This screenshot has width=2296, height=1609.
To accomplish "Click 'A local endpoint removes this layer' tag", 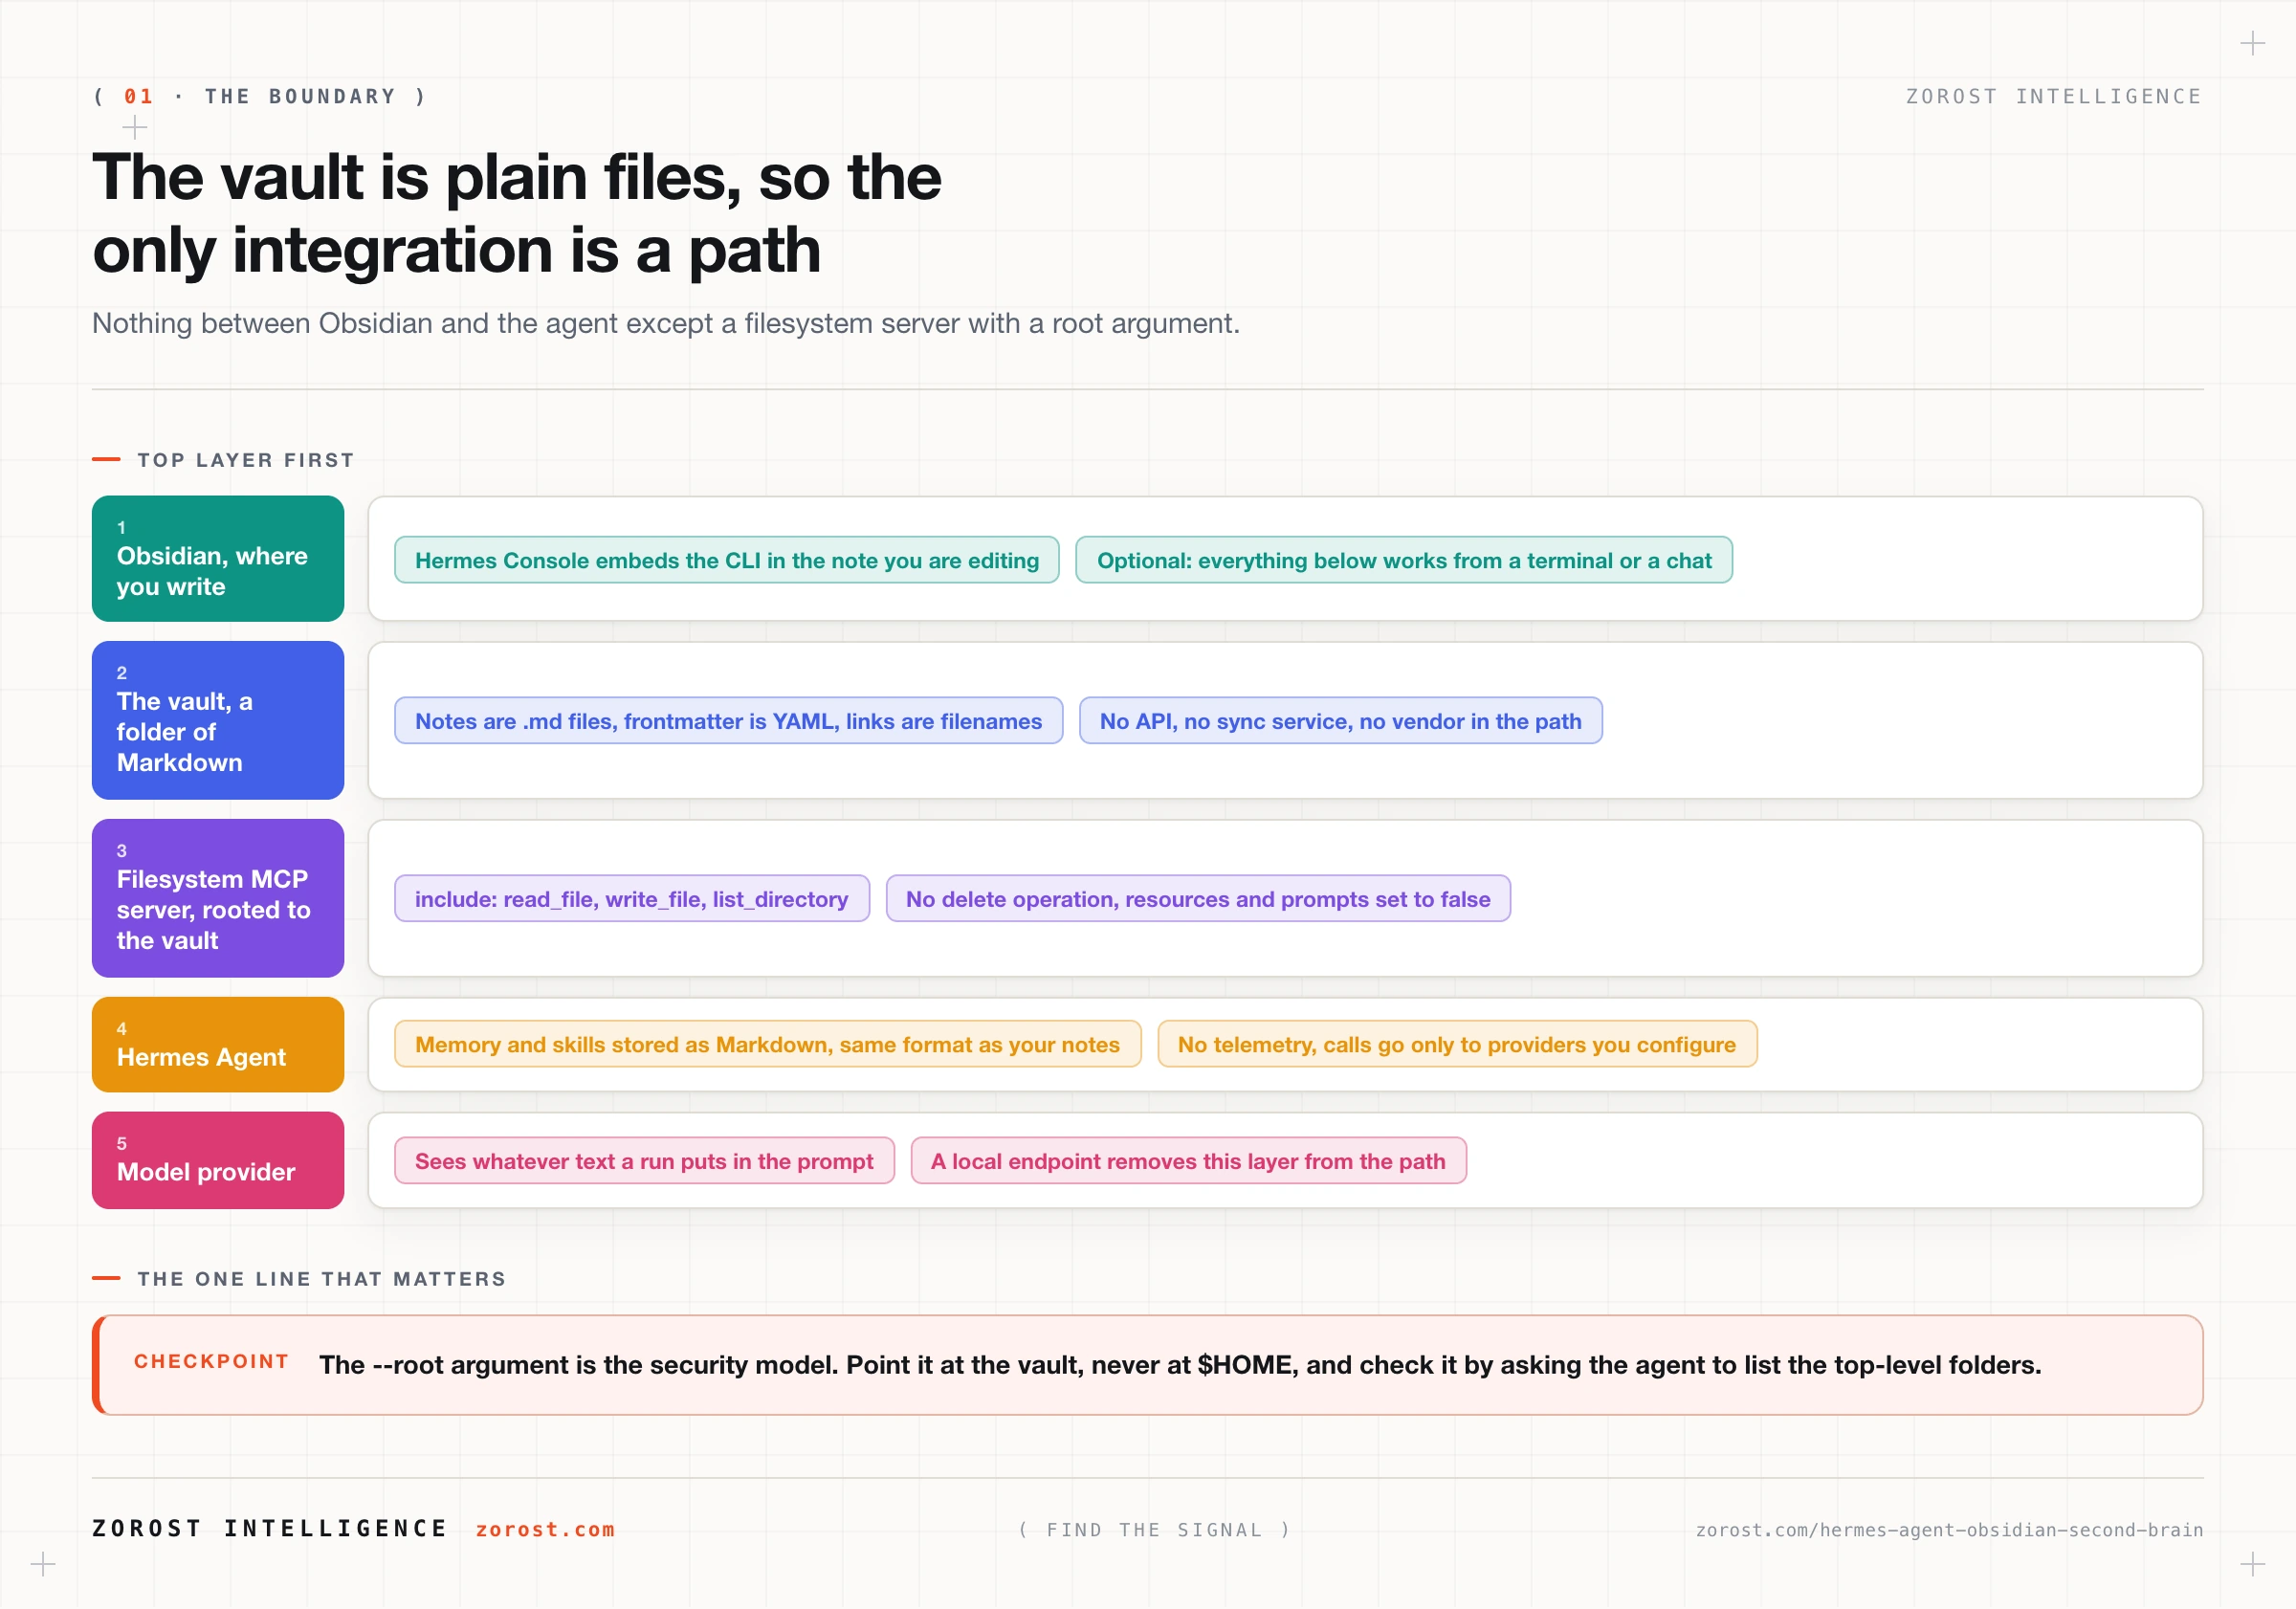I will [x=1188, y=1161].
